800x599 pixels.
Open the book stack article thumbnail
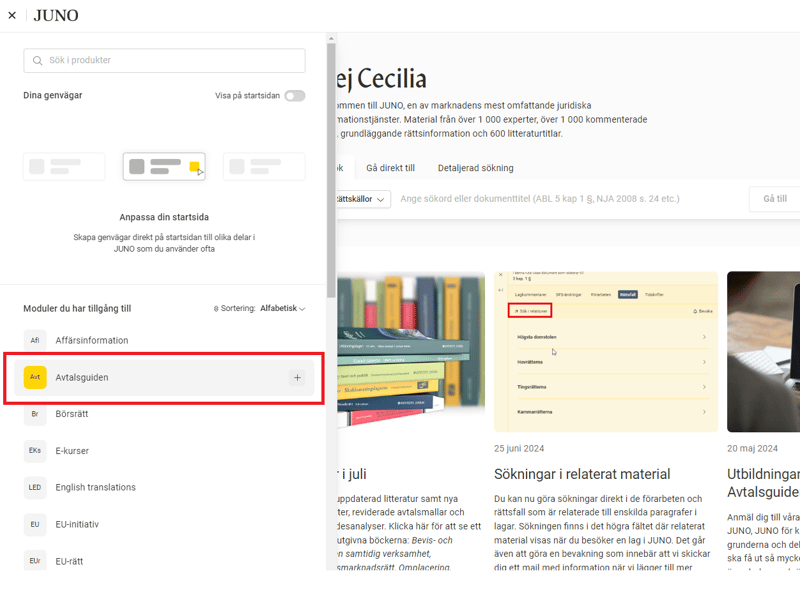(408, 351)
